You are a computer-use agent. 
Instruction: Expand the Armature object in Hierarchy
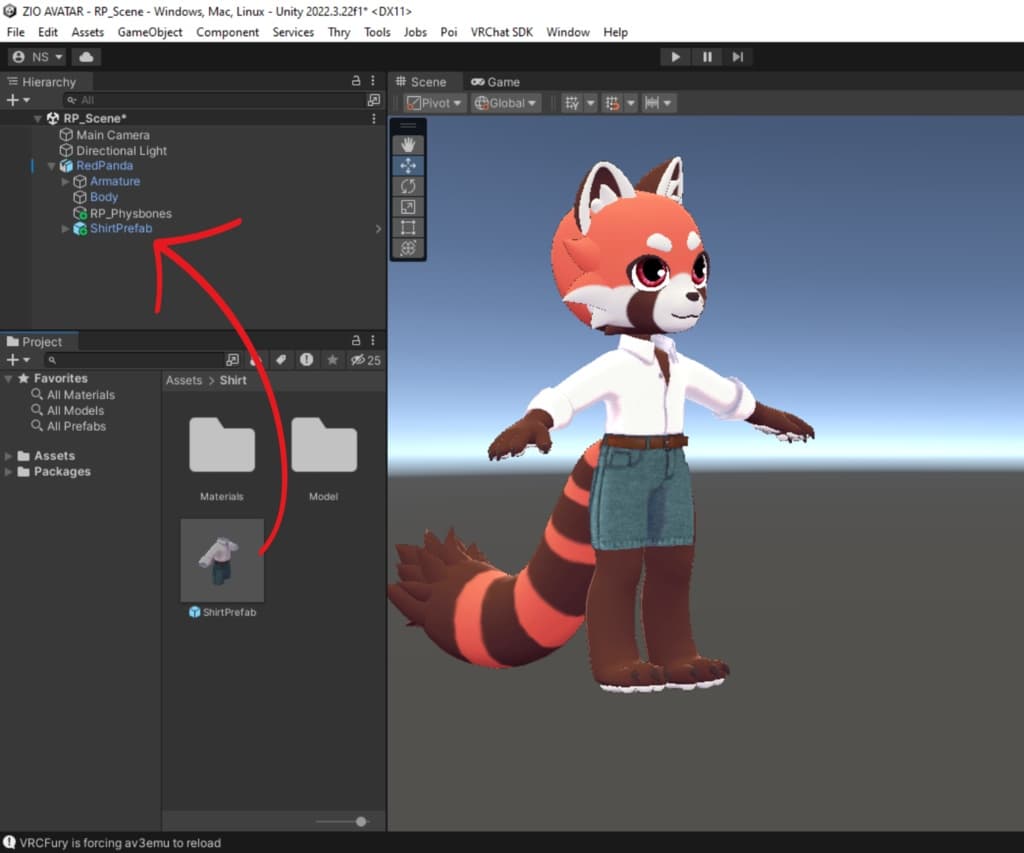(66, 182)
